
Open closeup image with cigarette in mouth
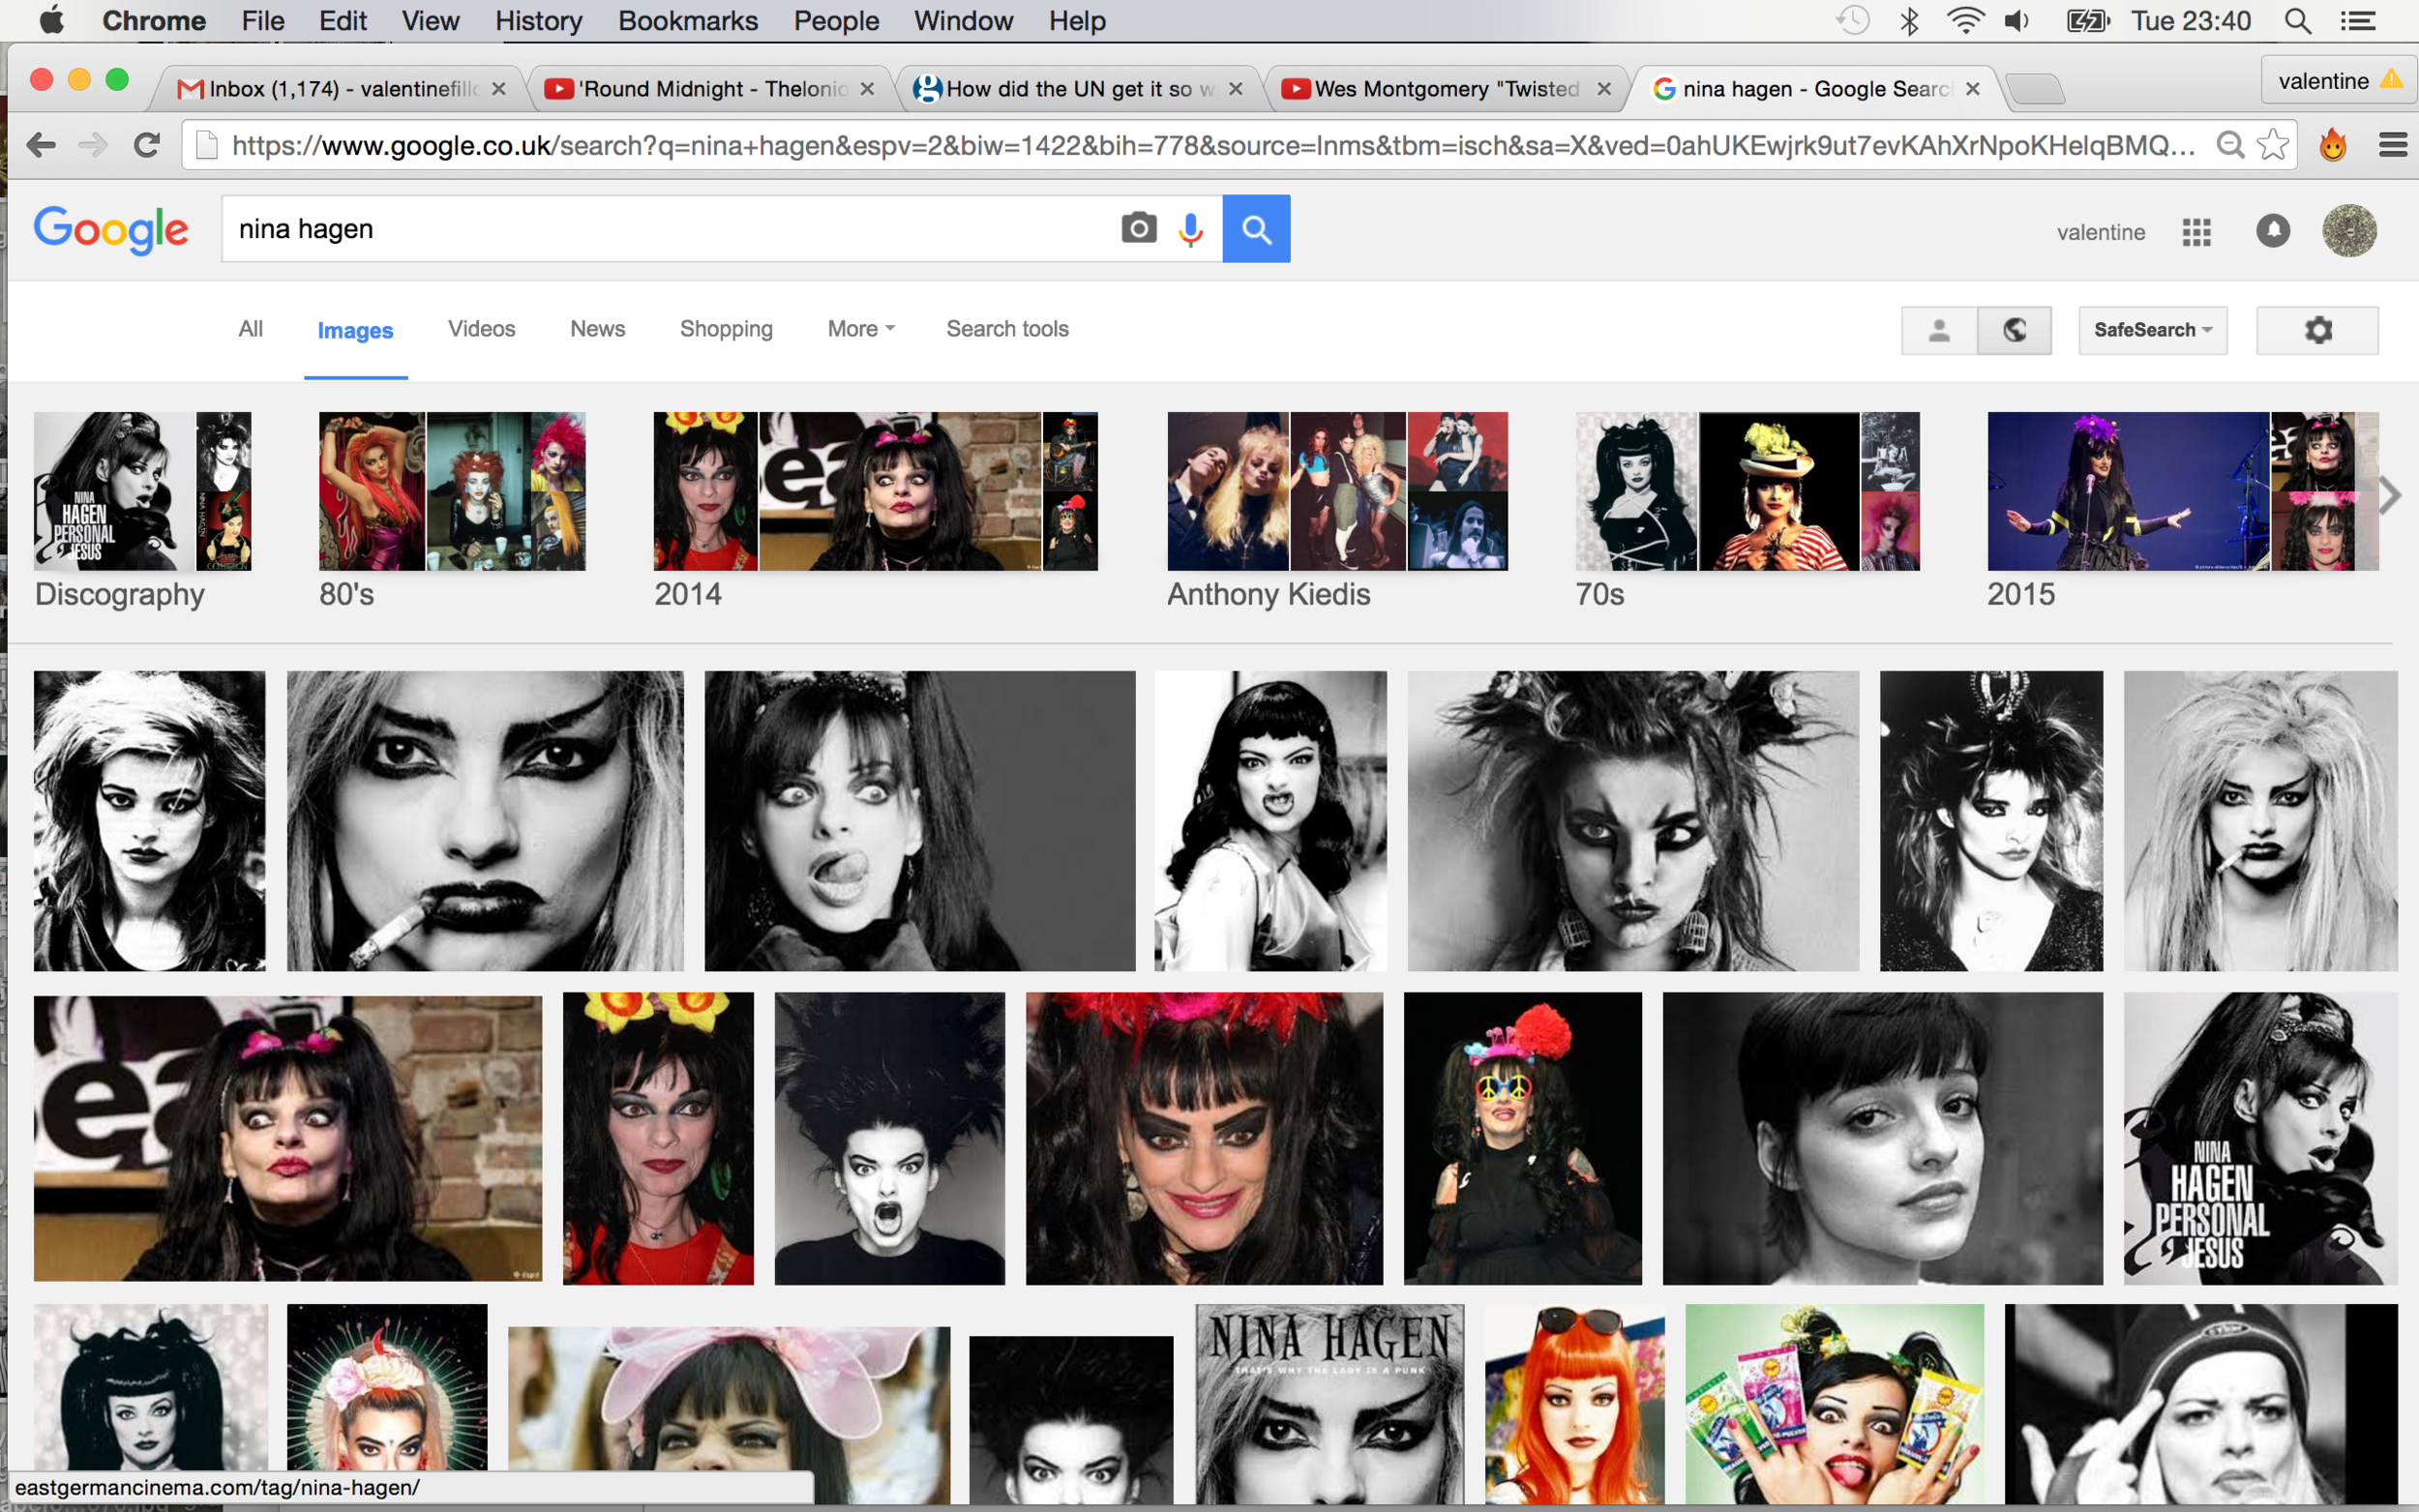coord(485,820)
